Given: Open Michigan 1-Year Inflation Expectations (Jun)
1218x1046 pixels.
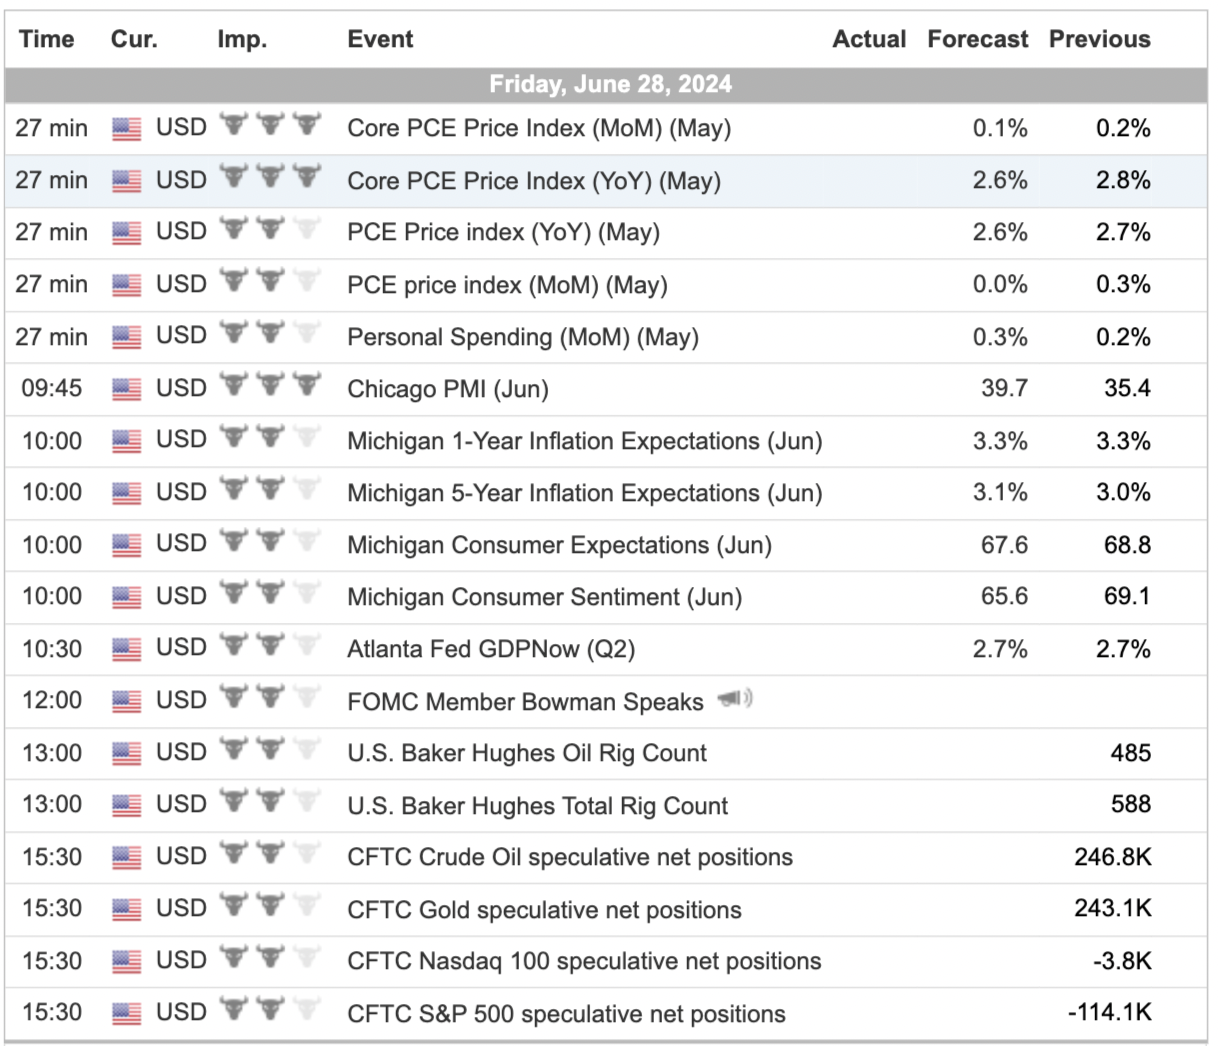Looking at the screenshot, I should pyautogui.click(x=585, y=441).
